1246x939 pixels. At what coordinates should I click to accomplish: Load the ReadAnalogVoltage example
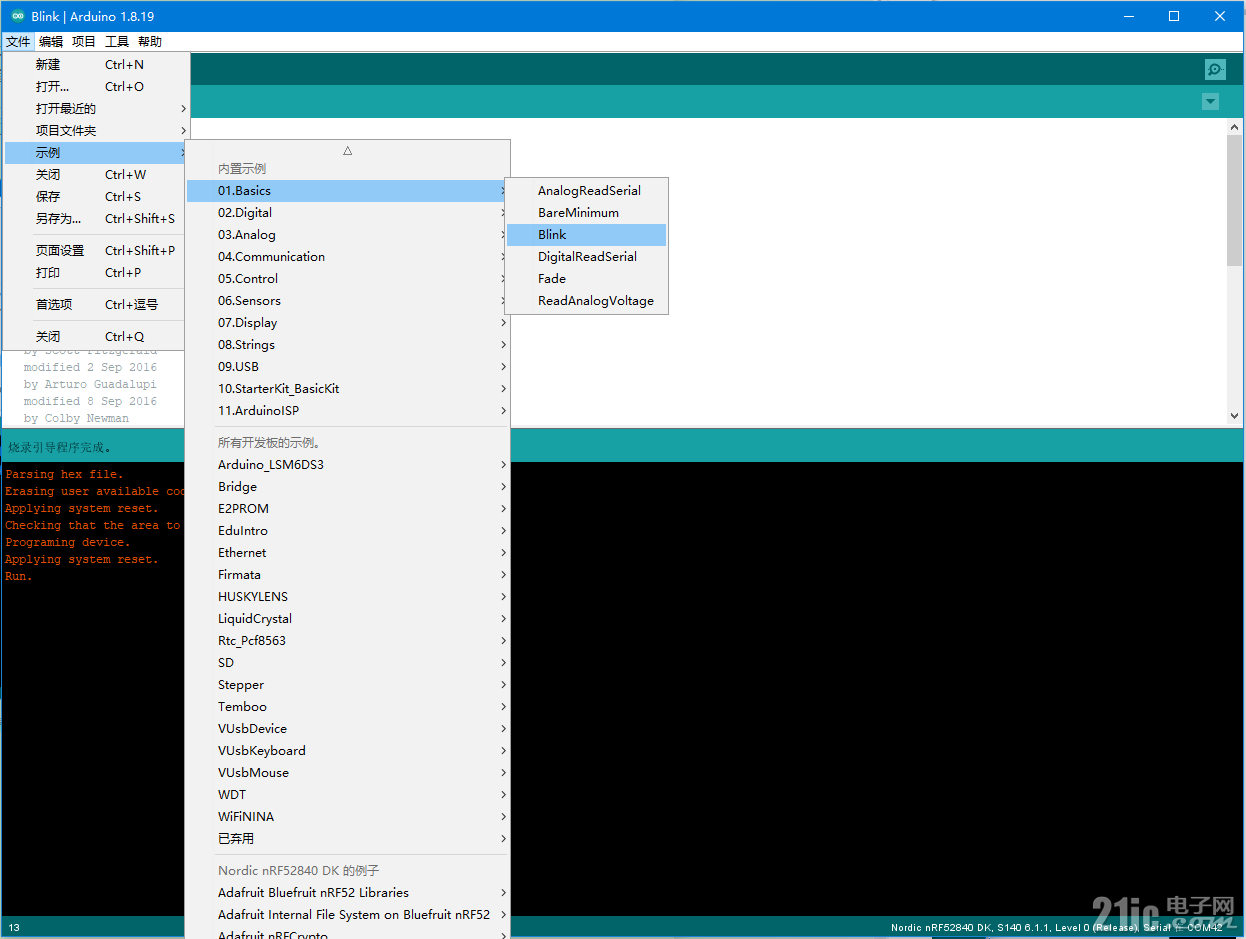[586, 300]
